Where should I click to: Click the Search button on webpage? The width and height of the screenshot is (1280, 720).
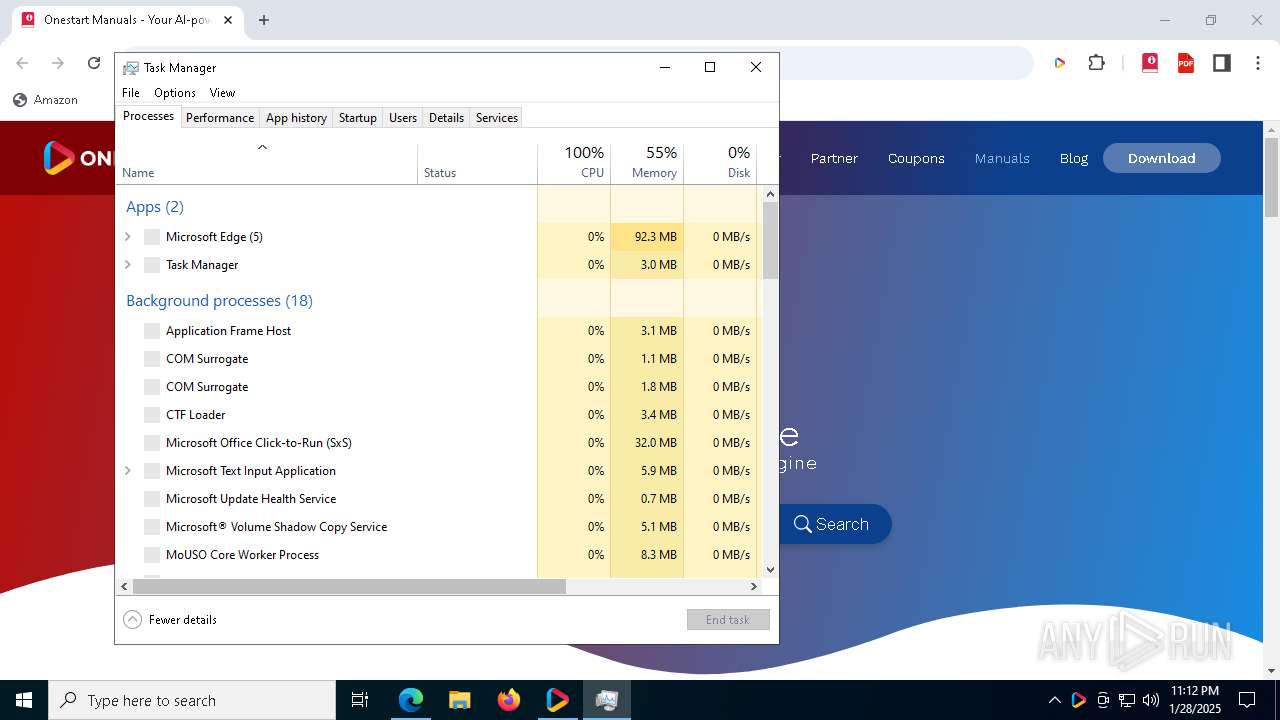click(x=831, y=524)
